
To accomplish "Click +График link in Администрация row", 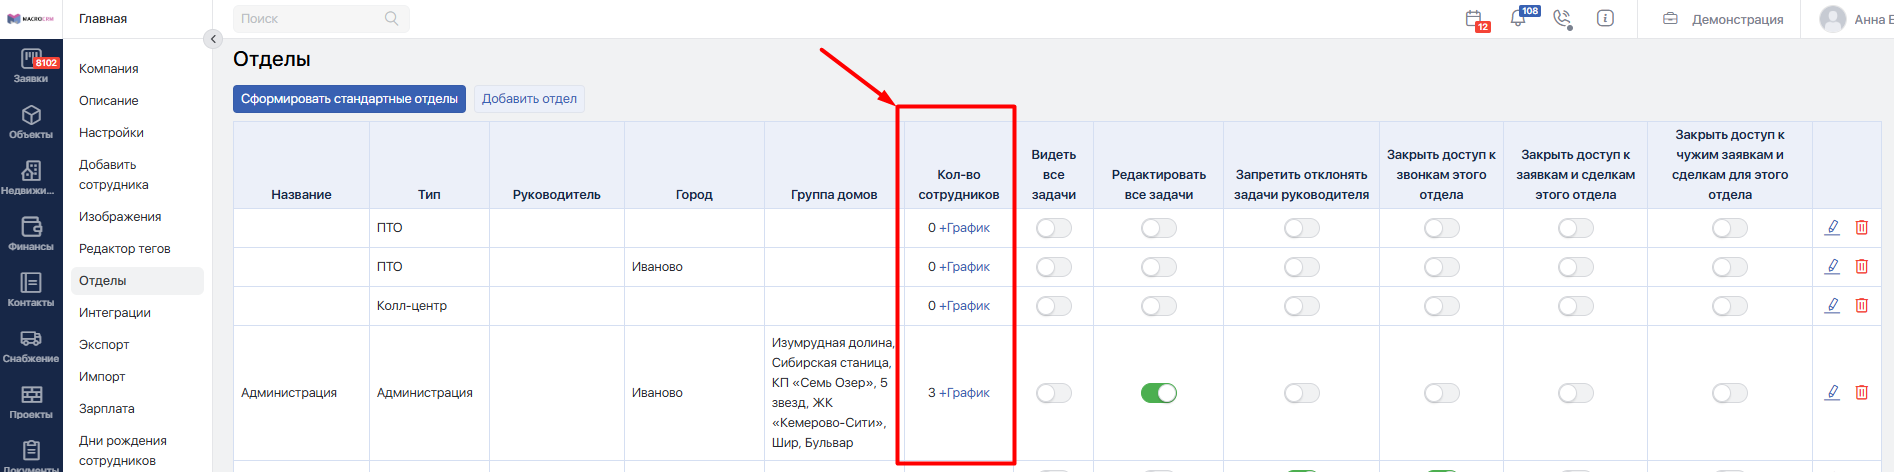I will click(x=964, y=393).
